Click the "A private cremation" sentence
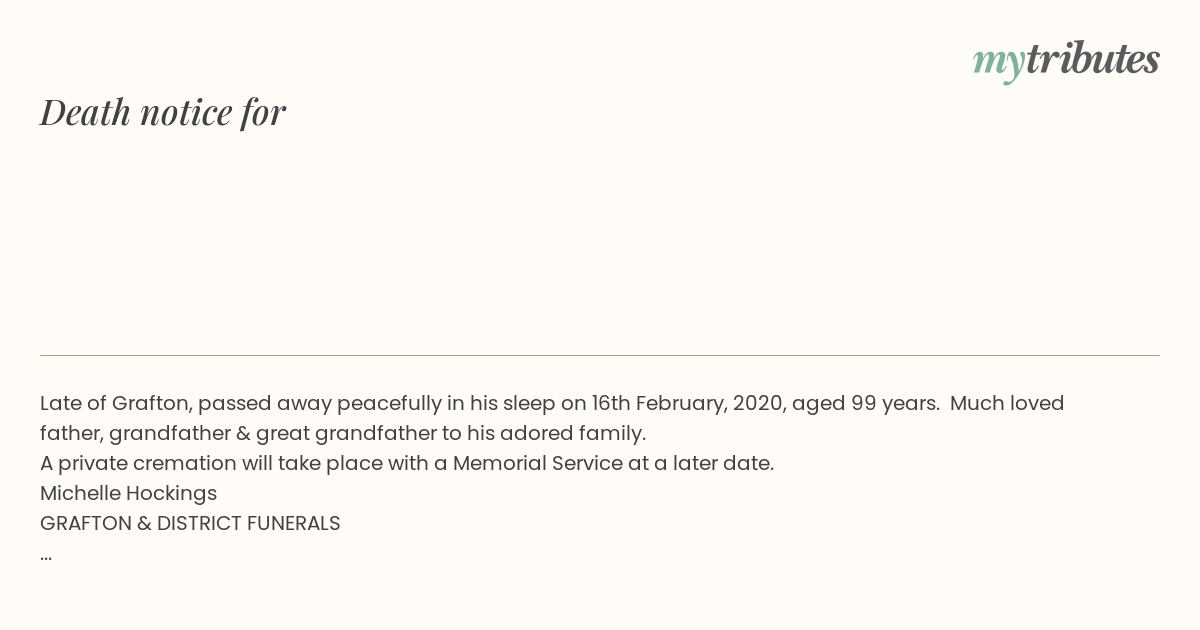 pyautogui.click(x=407, y=464)
